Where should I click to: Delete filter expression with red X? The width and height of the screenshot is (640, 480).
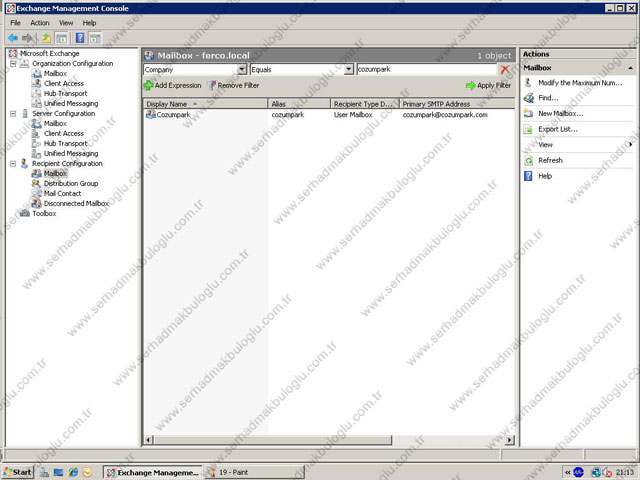point(505,70)
